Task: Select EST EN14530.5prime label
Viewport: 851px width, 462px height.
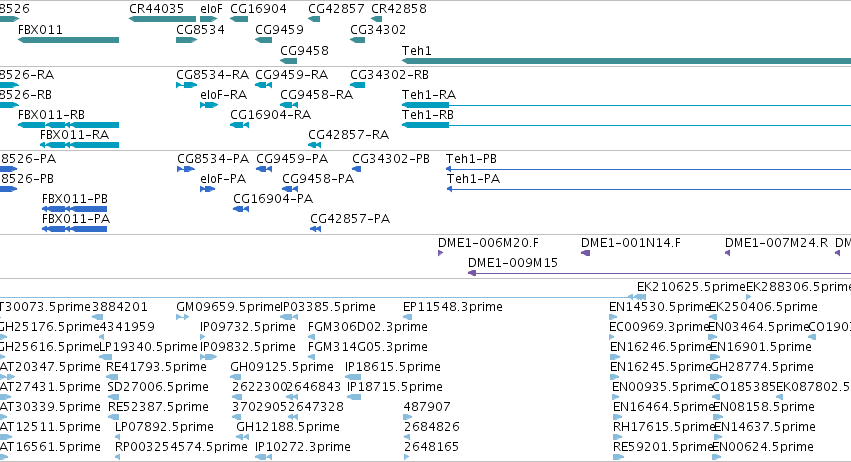Action: click(660, 307)
